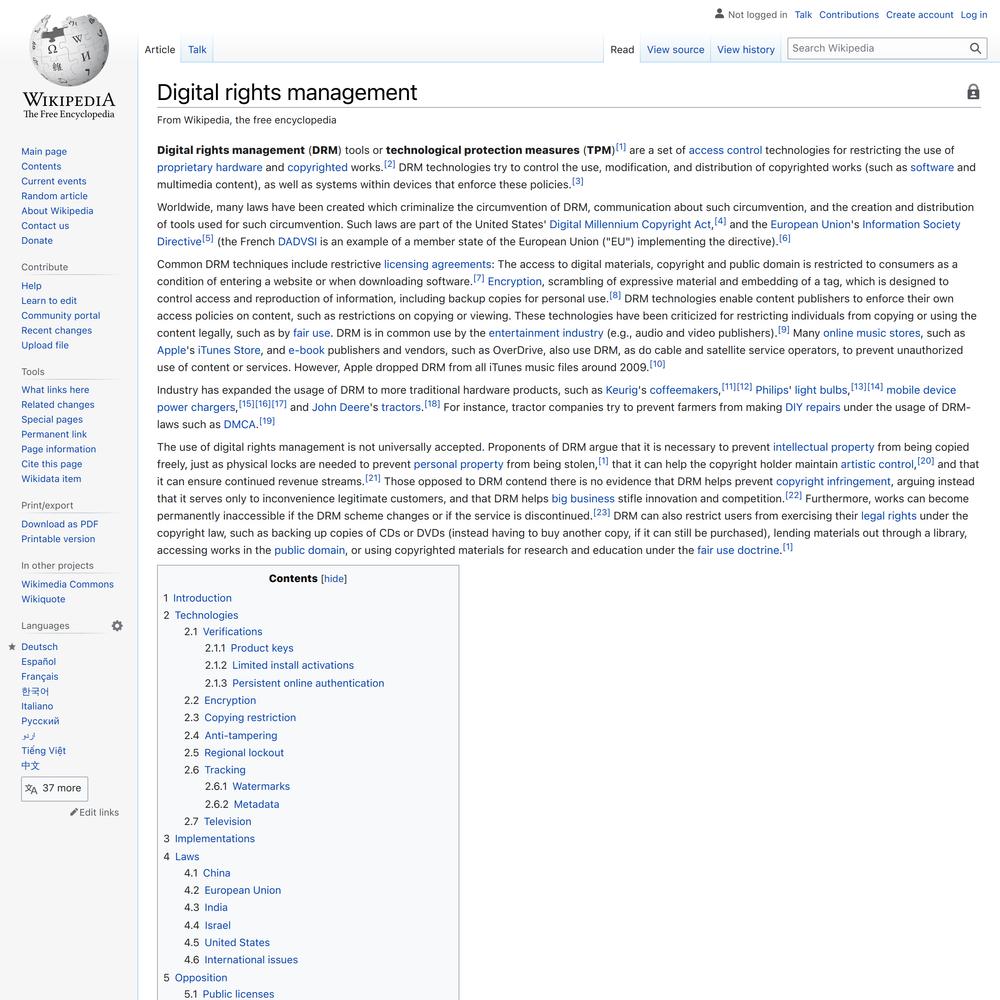Open the Wikidata item link

[x=51, y=479]
